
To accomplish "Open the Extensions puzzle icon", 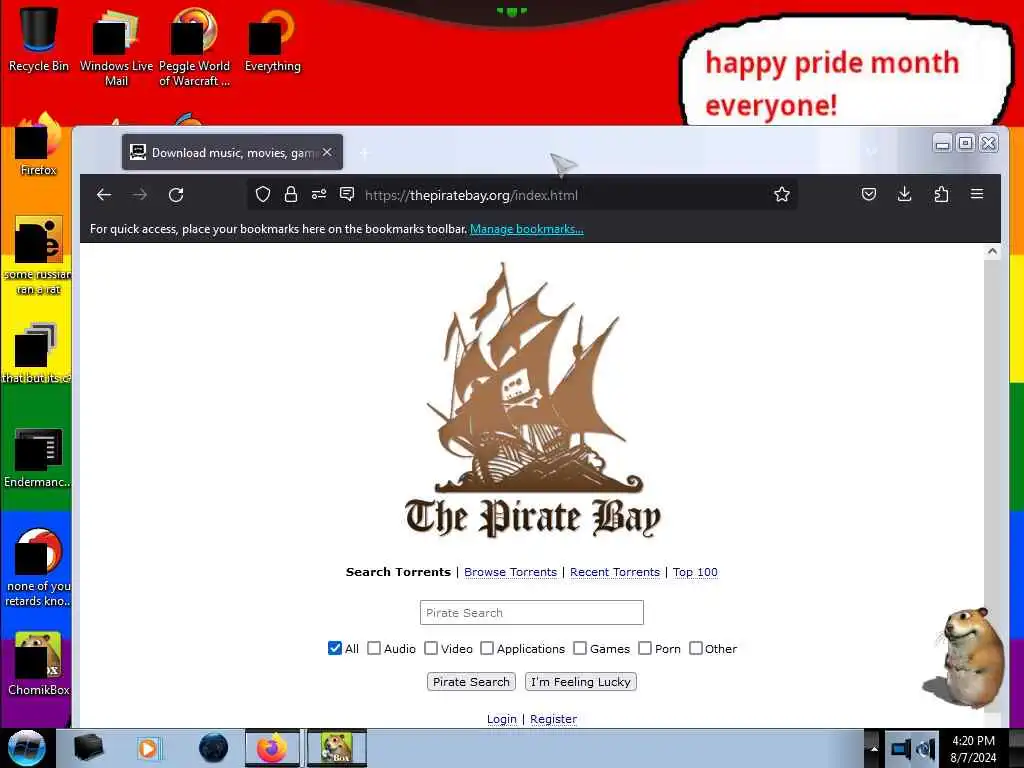I will 941,194.
